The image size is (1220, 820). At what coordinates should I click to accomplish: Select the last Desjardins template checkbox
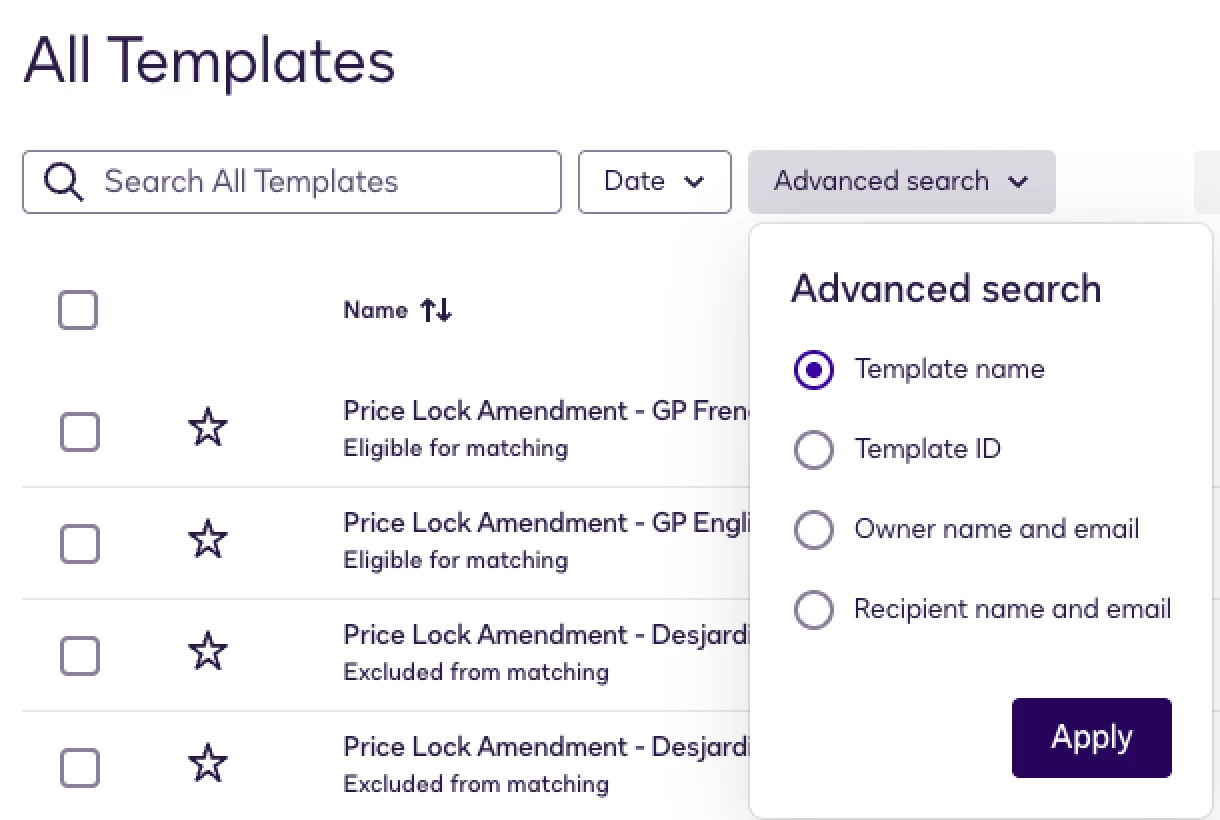click(80, 769)
